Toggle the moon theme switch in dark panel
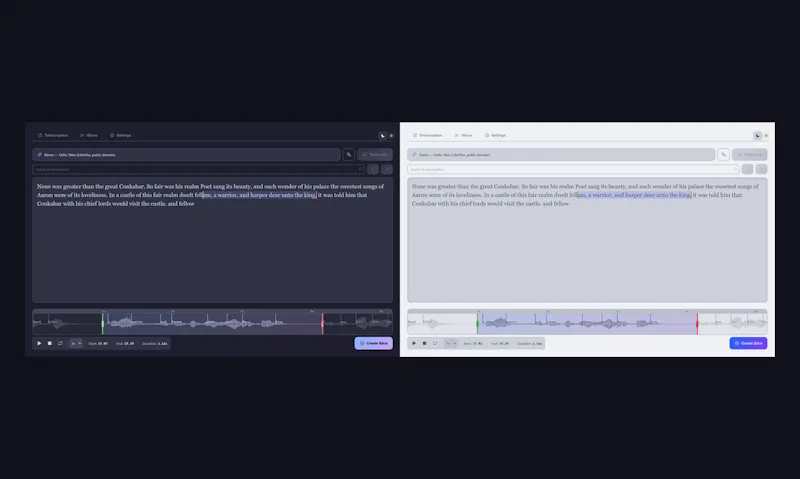 383,136
